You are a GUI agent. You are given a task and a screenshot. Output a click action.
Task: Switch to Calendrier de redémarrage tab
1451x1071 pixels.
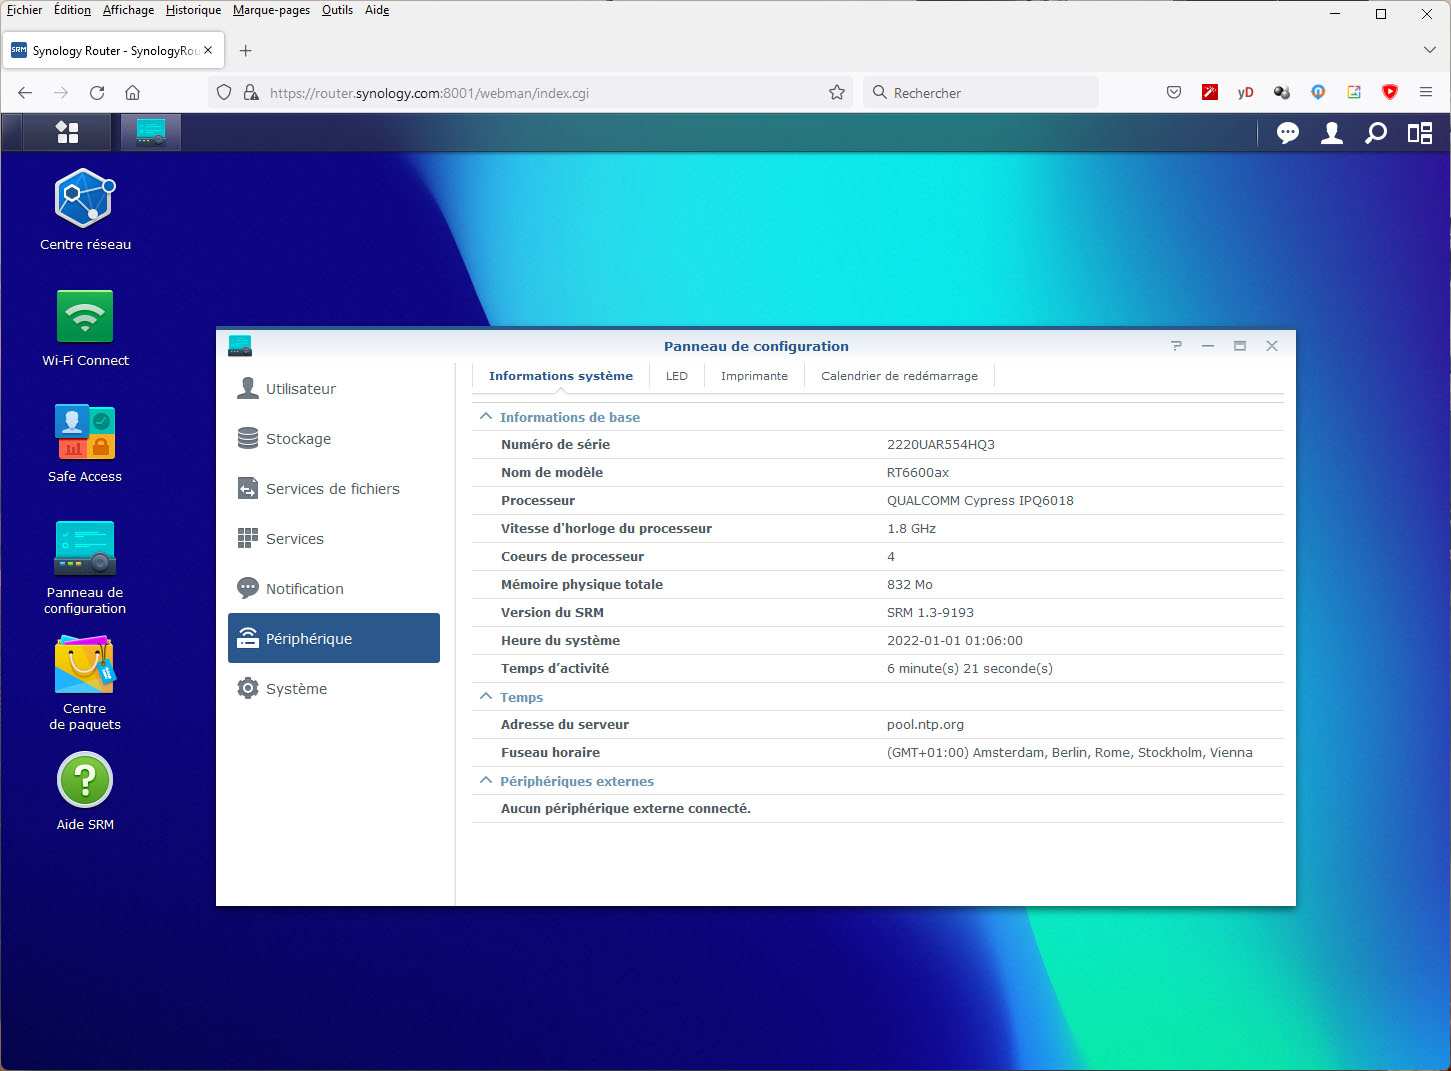point(899,376)
